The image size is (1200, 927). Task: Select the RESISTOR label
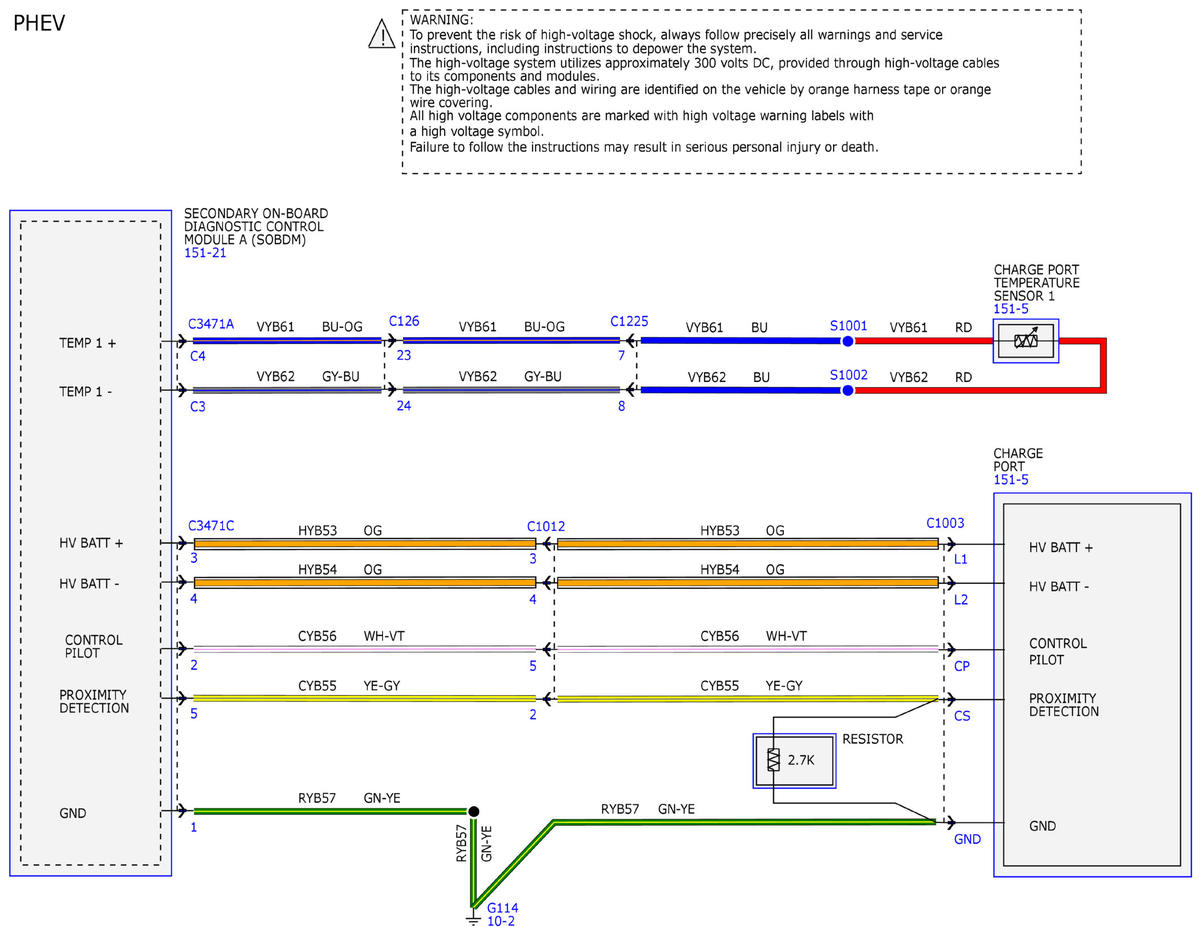tap(873, 739)
